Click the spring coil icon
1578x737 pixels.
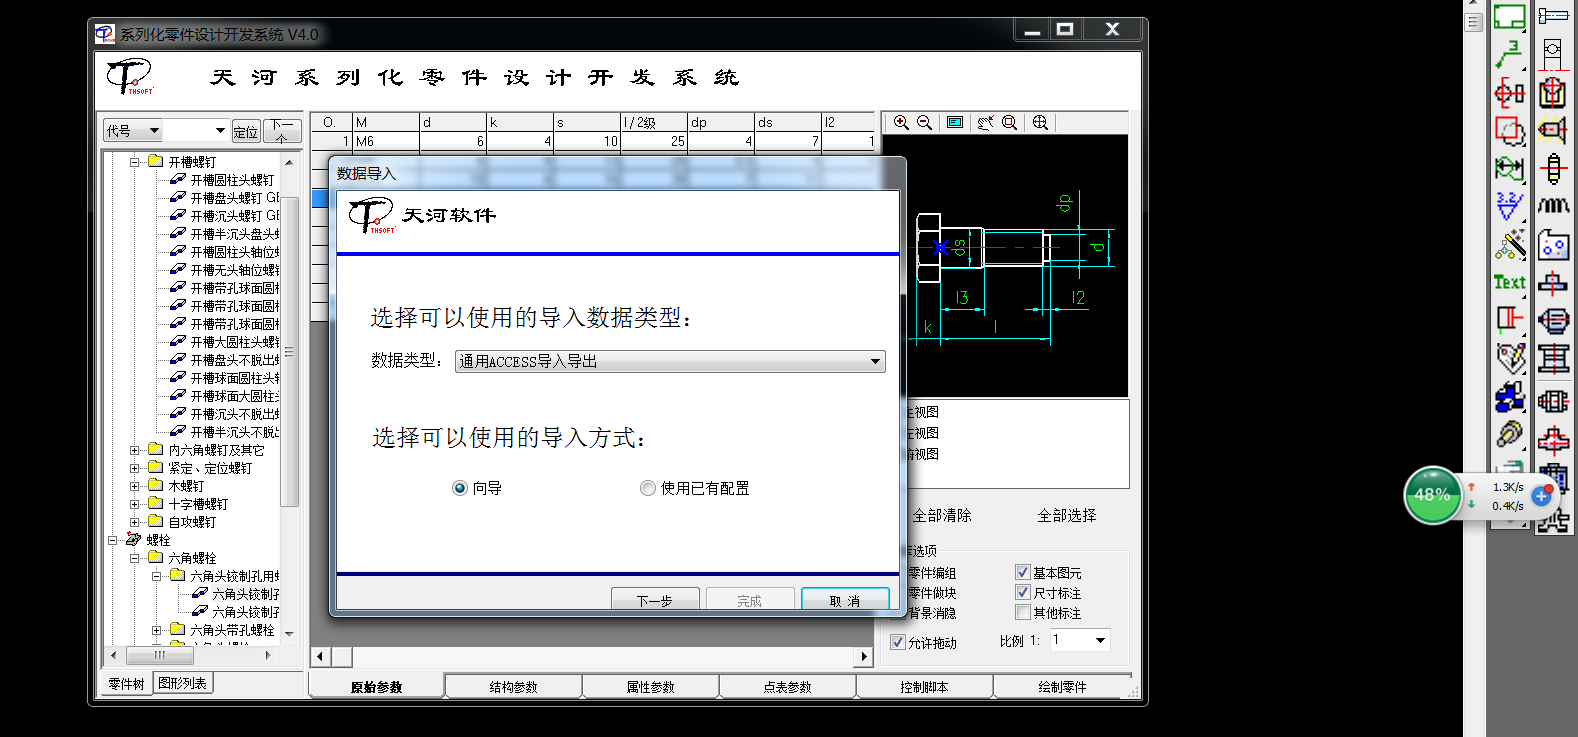1552,206
